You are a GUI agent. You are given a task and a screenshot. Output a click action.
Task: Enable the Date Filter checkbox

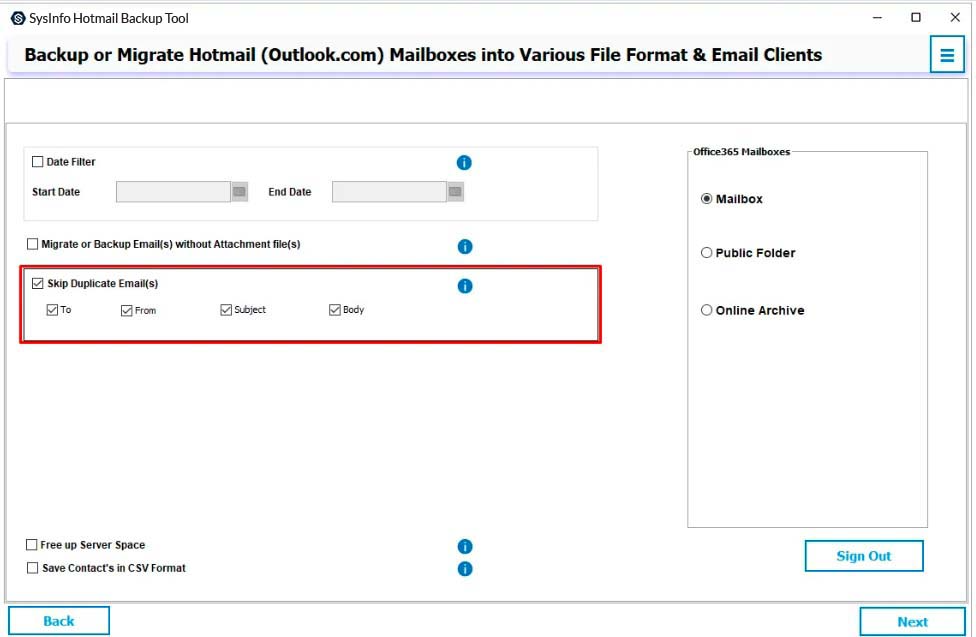tap(37, 162)
